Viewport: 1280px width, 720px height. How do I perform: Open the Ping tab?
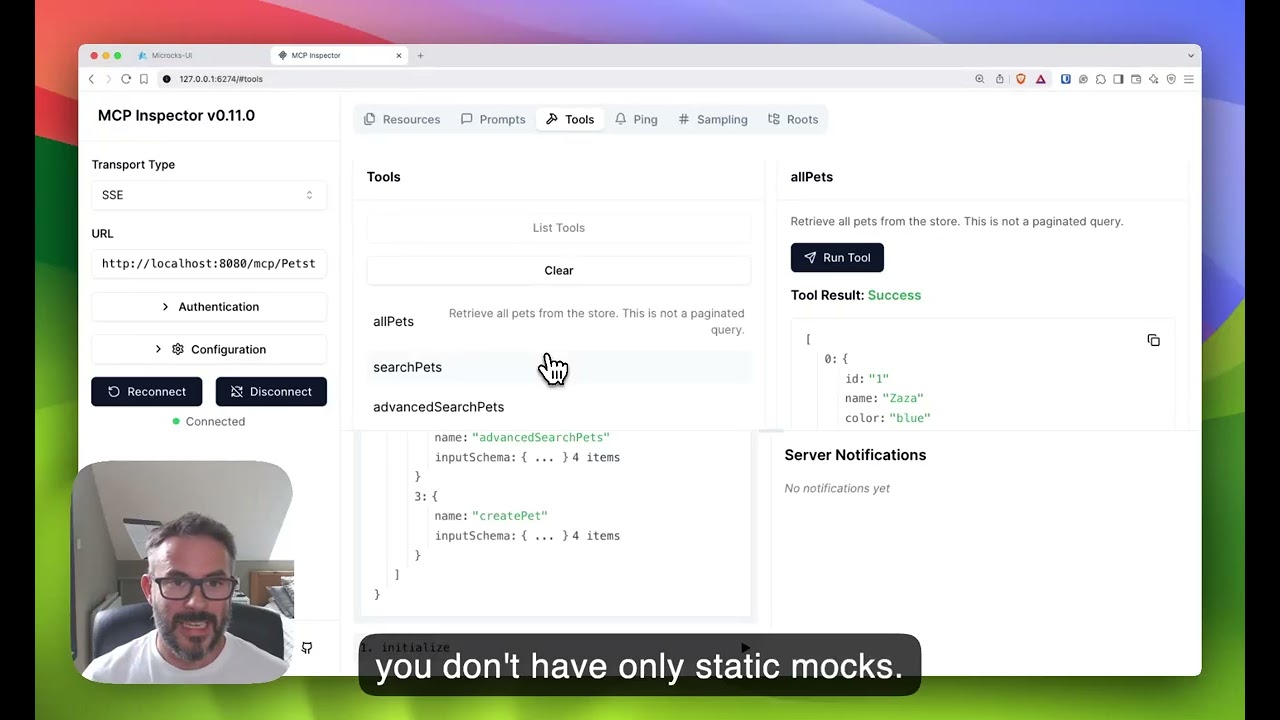coord(636,119)
